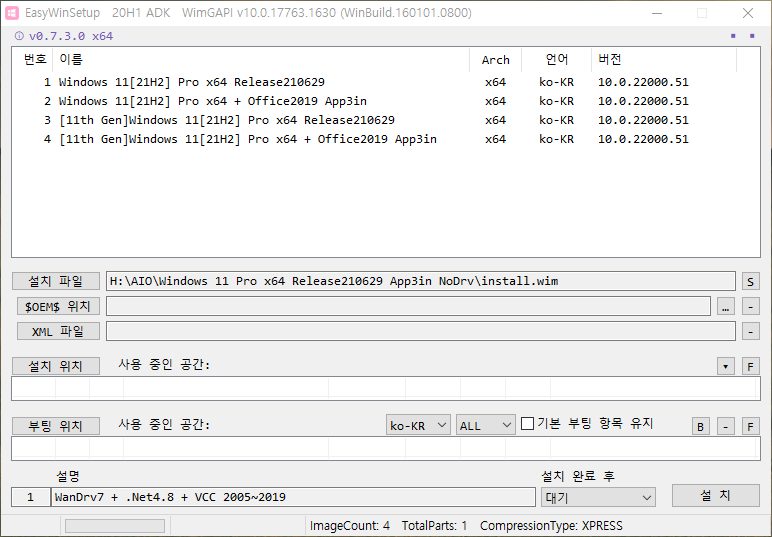Click the 부팅 위치 partition list box
The image size is (772, 537).
point(386,448)
